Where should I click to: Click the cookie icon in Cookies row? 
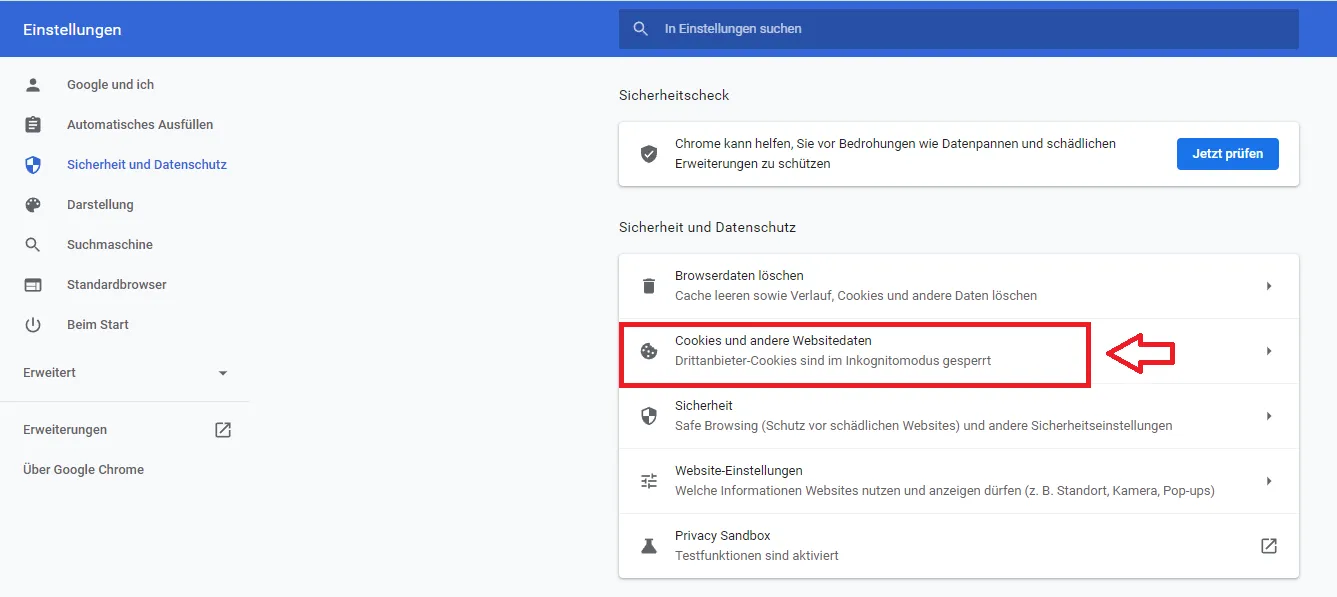pyautogui.click(x=649, y=351)
